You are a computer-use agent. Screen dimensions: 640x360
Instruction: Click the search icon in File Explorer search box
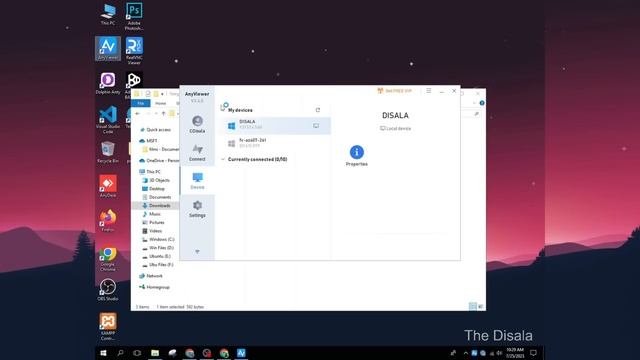[476, 114]
